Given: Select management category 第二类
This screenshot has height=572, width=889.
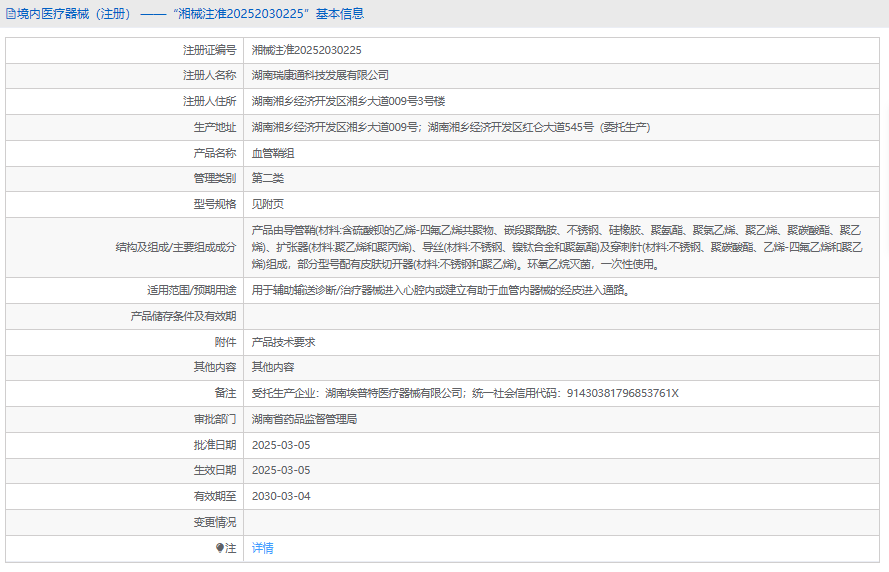Looking at the screenshot, I should [268, 179].
